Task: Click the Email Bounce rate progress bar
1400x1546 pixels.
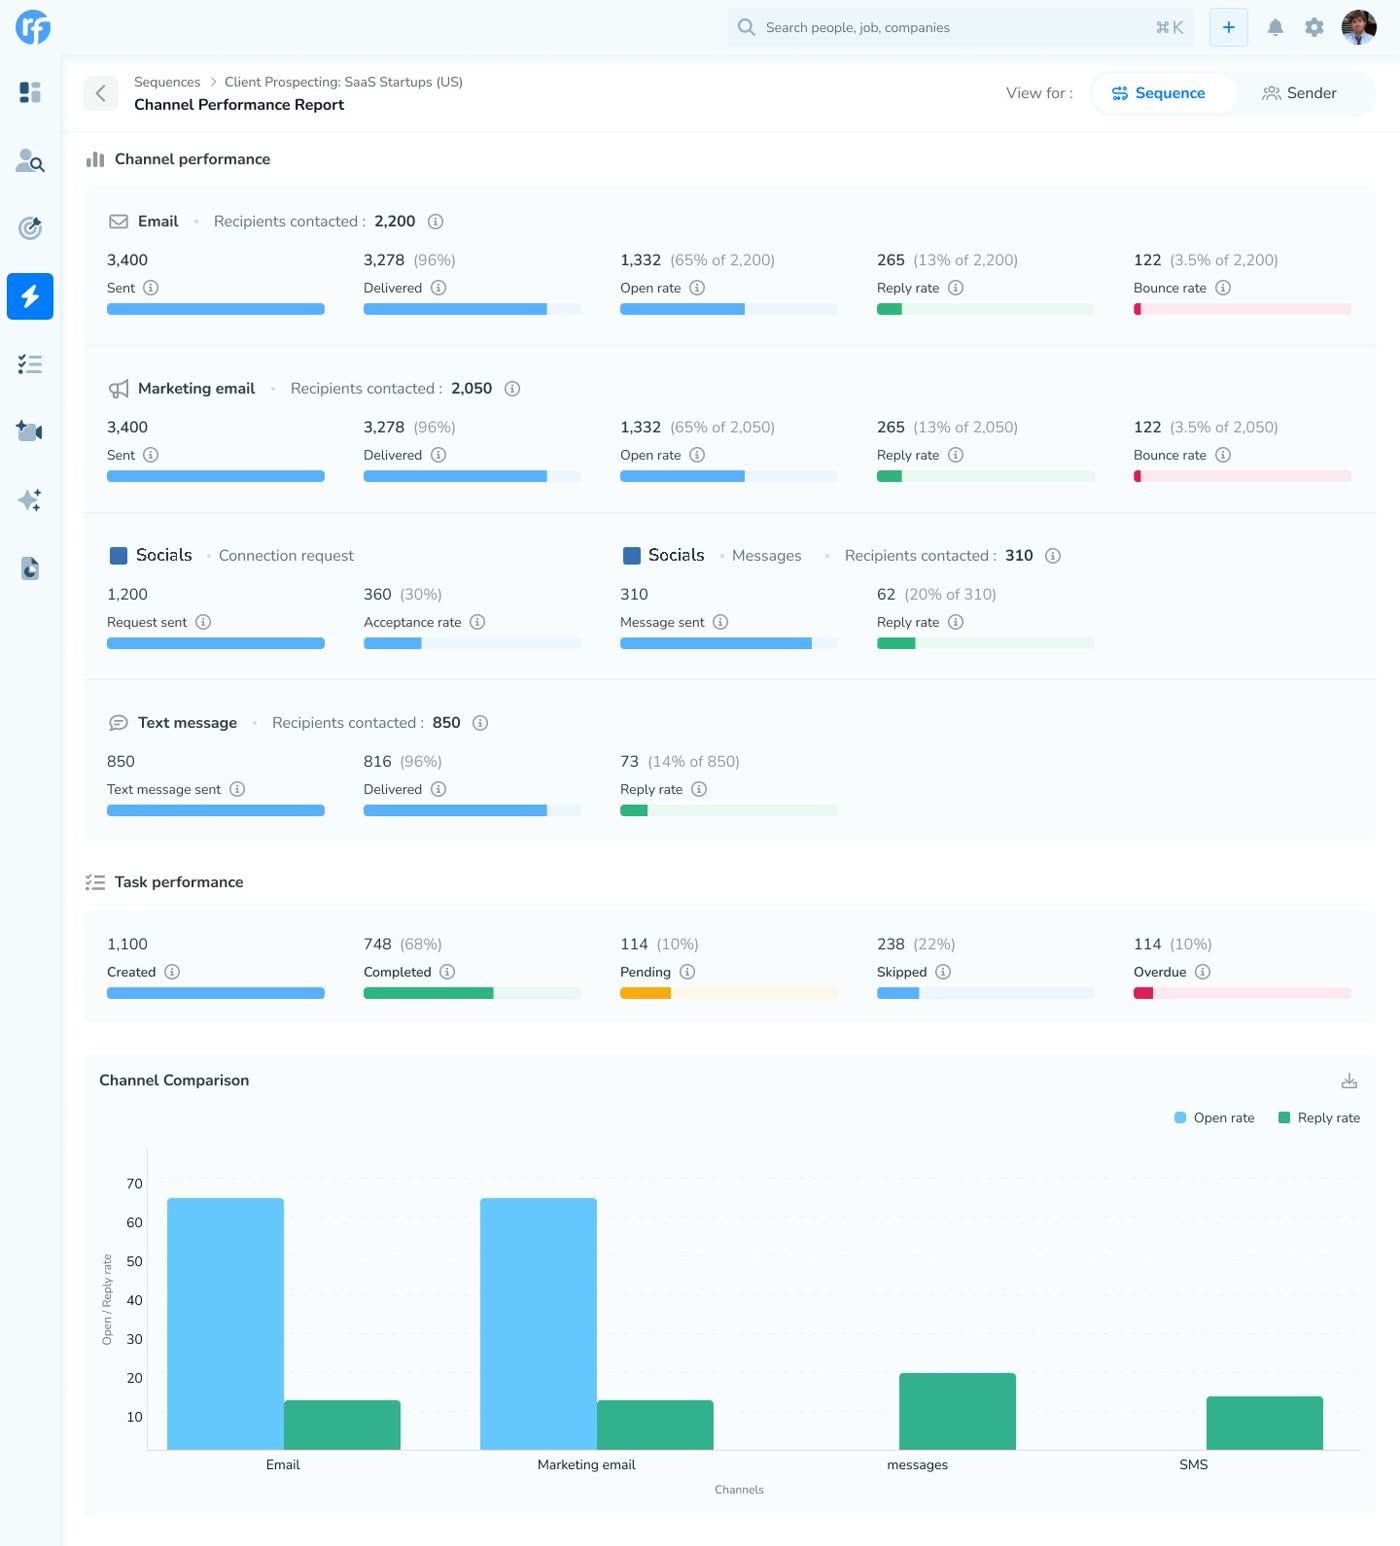Action: (x=1242, y=310)
